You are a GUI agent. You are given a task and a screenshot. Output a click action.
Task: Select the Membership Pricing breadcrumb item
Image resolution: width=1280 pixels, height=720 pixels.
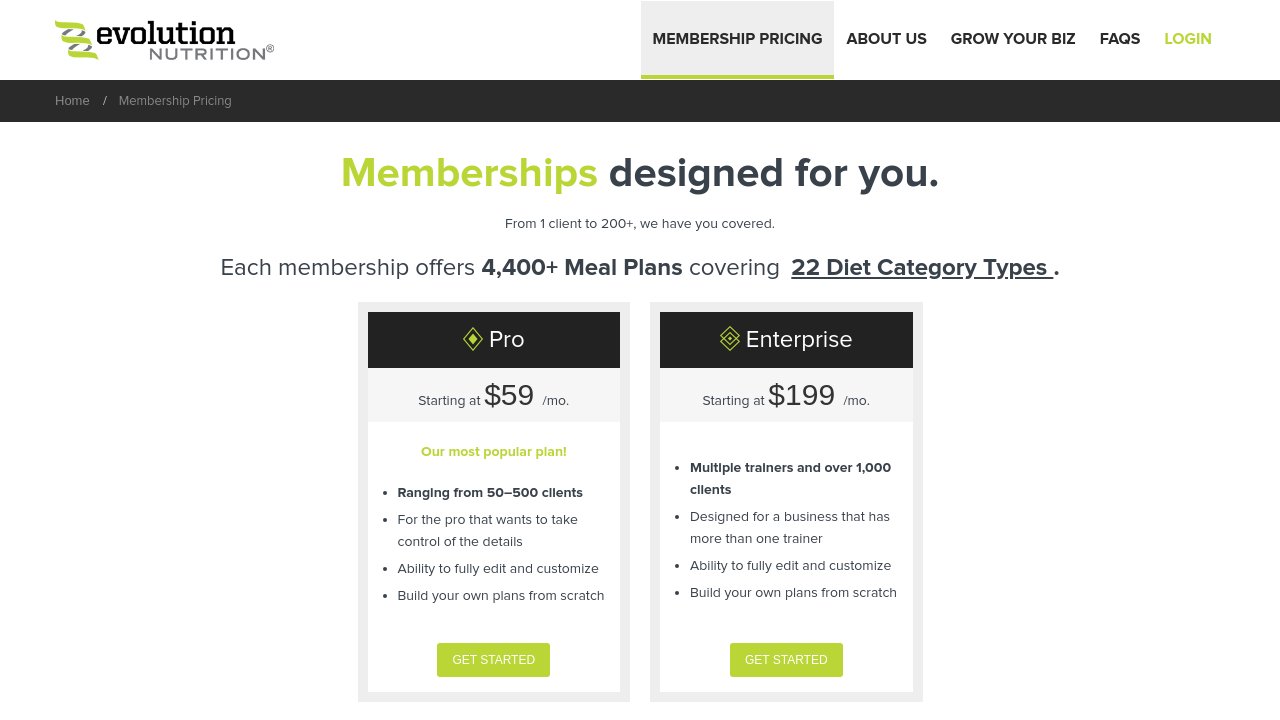pyautogui.click(x=175, y=101)
